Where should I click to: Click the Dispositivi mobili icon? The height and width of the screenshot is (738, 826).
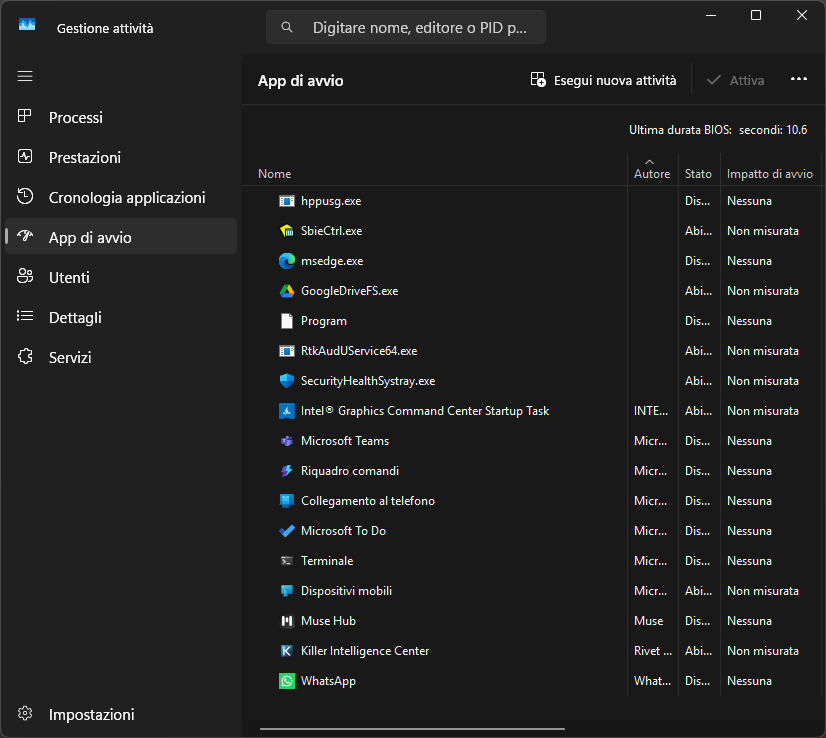[287, 591]
